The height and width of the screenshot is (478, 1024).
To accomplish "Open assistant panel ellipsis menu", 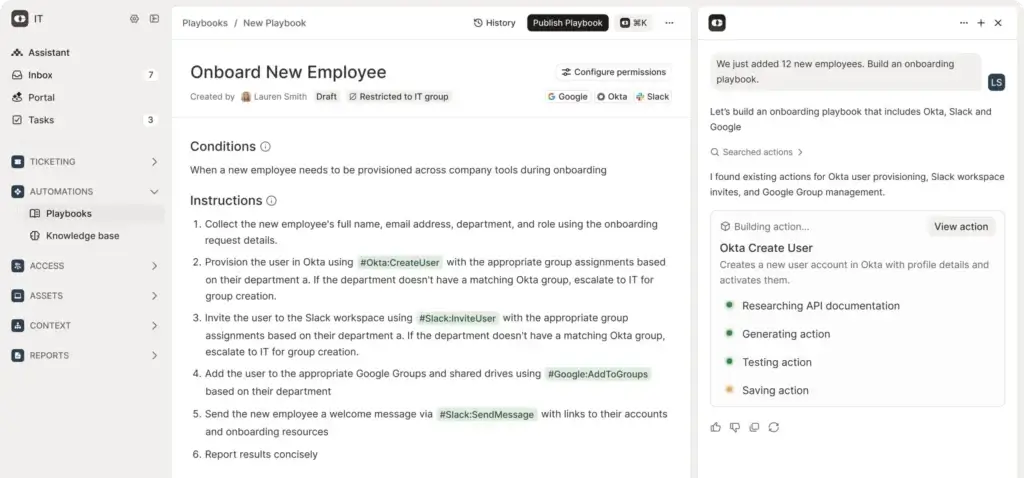I will pos(964,23).
